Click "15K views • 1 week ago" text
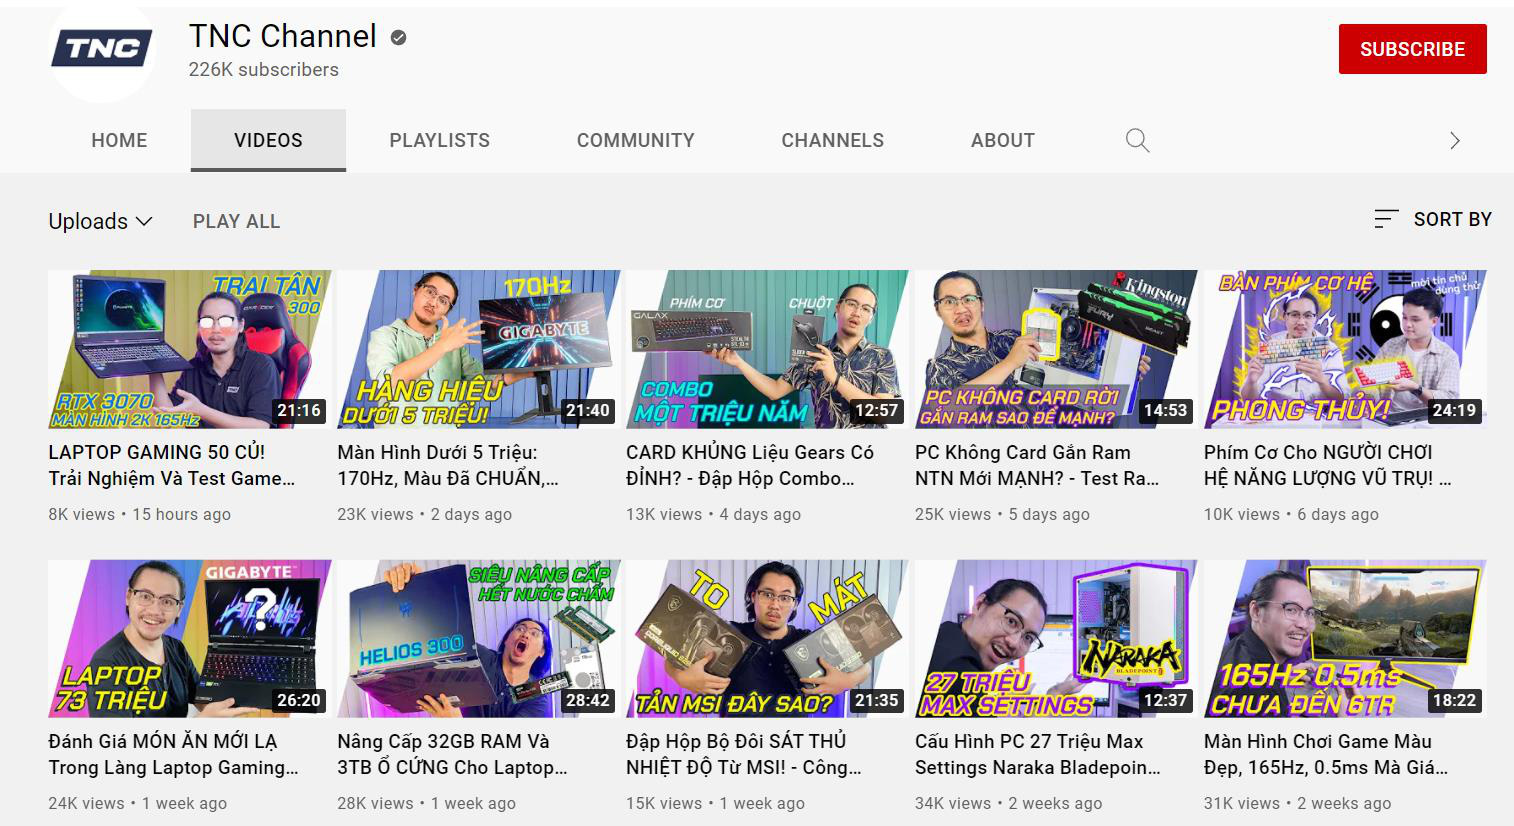 (715, 803)
